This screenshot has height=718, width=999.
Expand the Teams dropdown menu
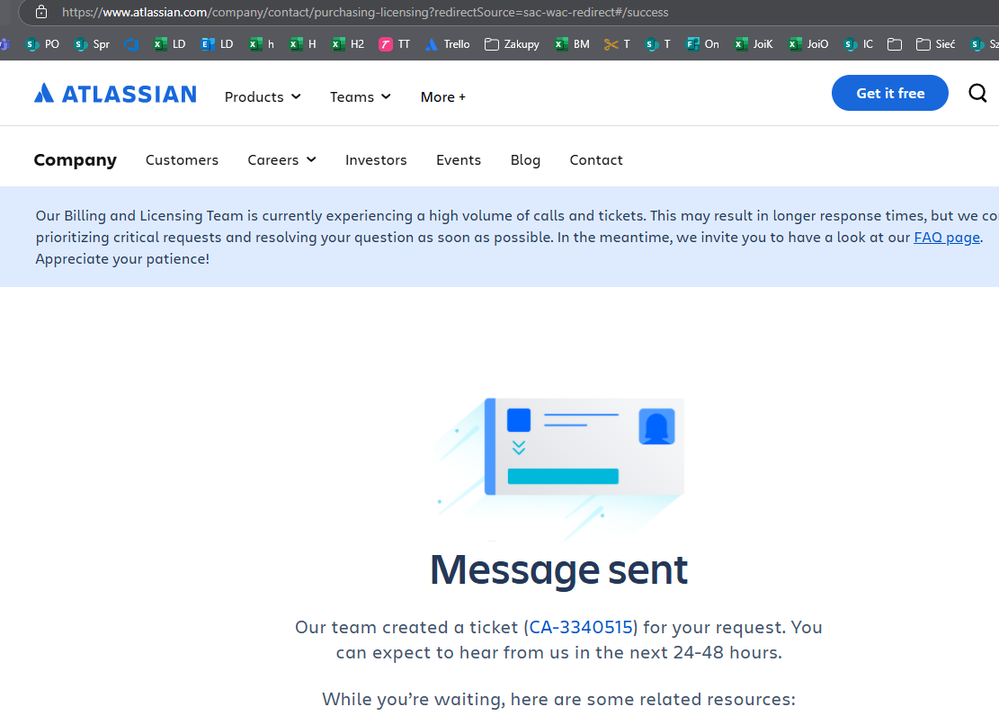(360, 97)
